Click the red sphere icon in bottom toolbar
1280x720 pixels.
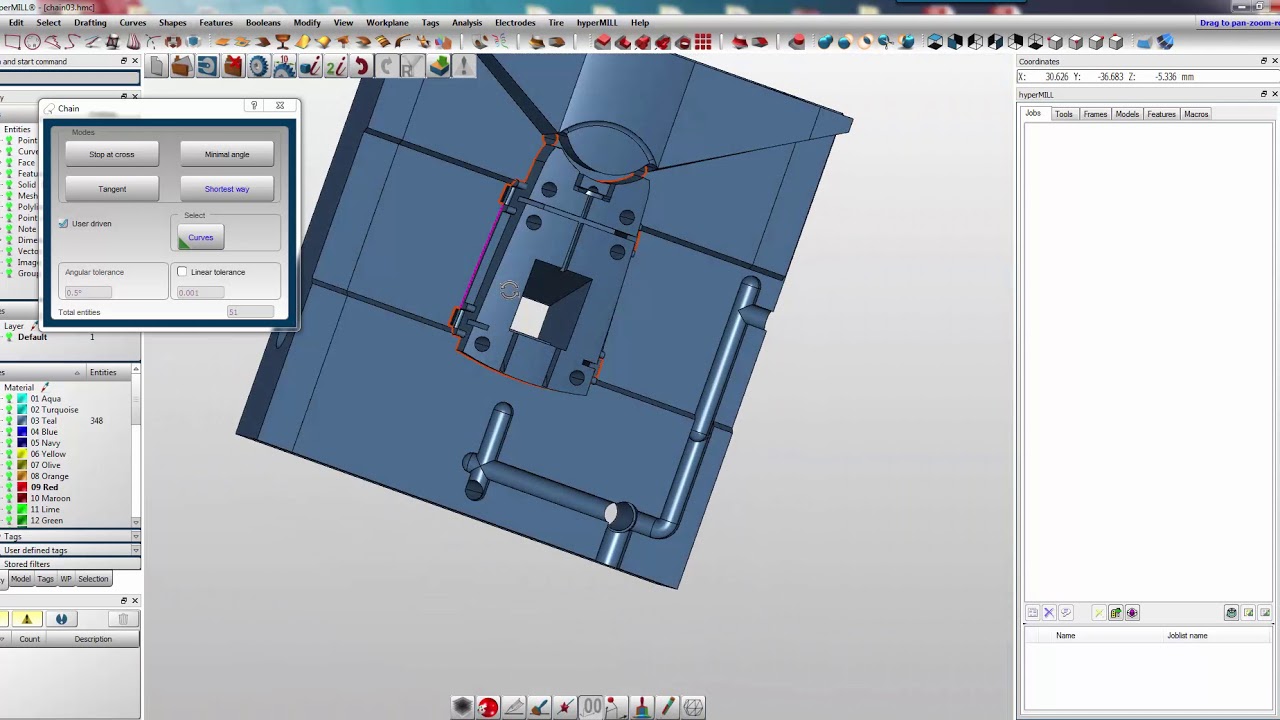487,708
